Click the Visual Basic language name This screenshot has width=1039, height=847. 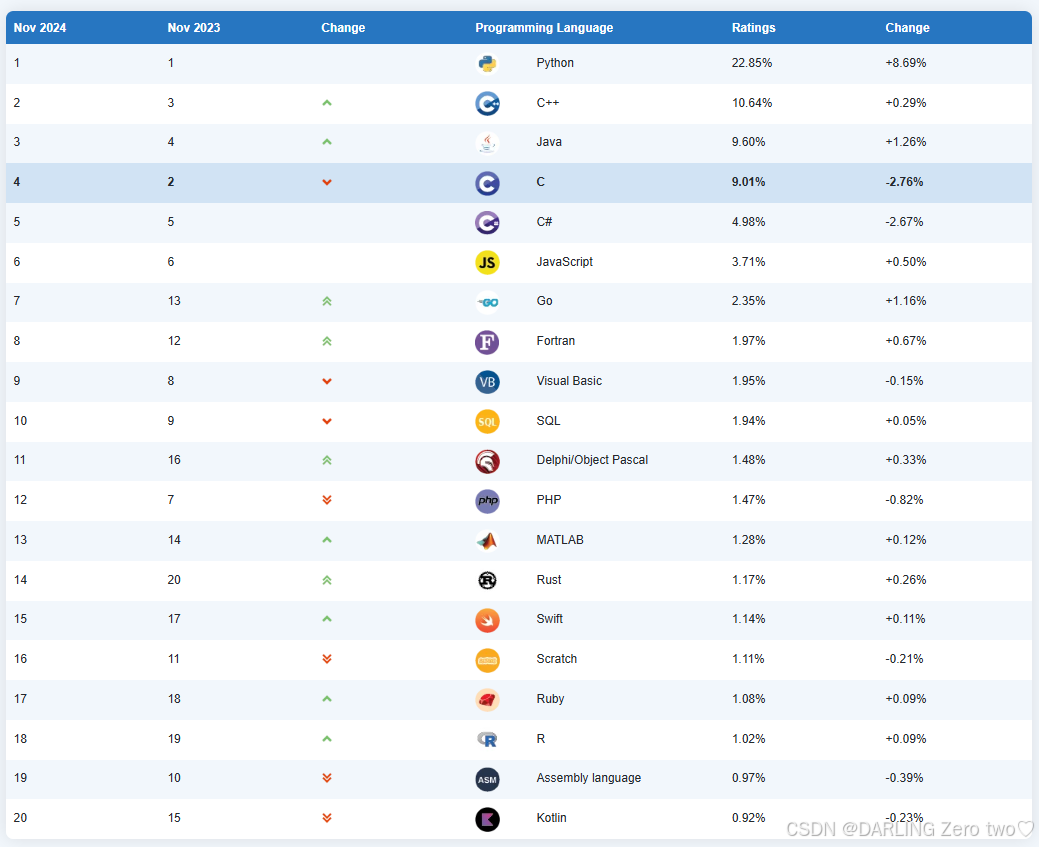pyautogui.click(x=569, y=381)
